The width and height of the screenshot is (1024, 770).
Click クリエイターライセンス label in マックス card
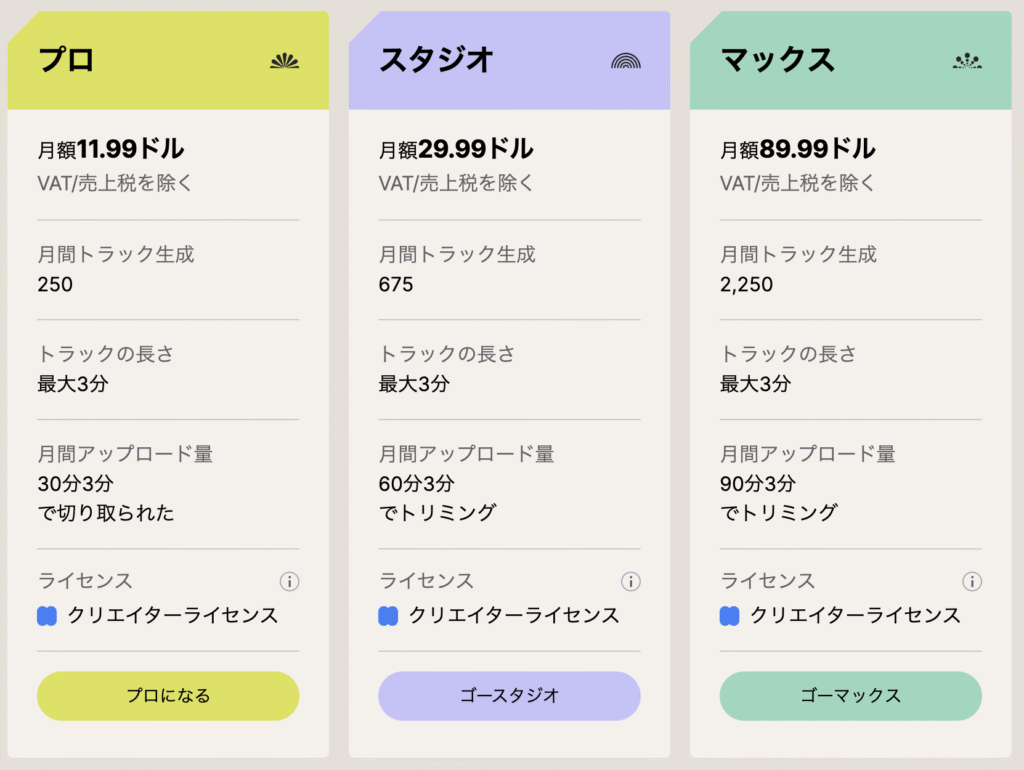pos(855,616)
